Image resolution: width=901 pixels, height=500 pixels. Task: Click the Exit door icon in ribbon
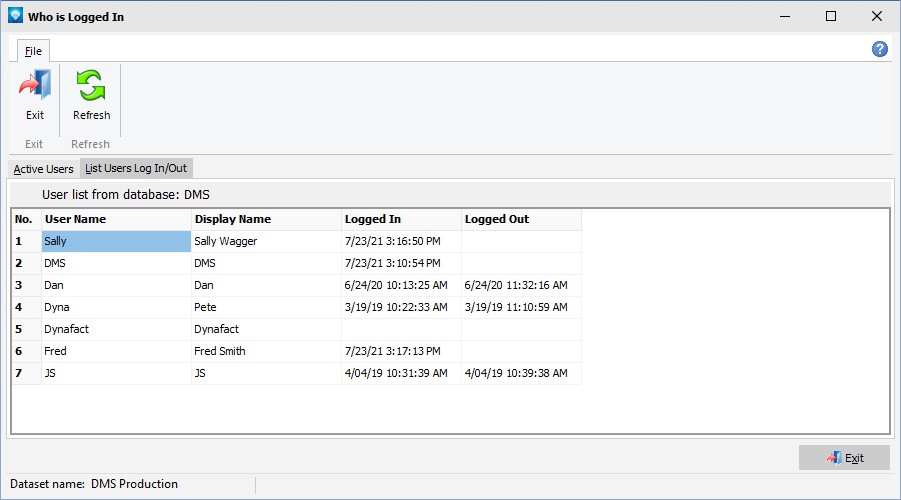[x=34, y=85]
